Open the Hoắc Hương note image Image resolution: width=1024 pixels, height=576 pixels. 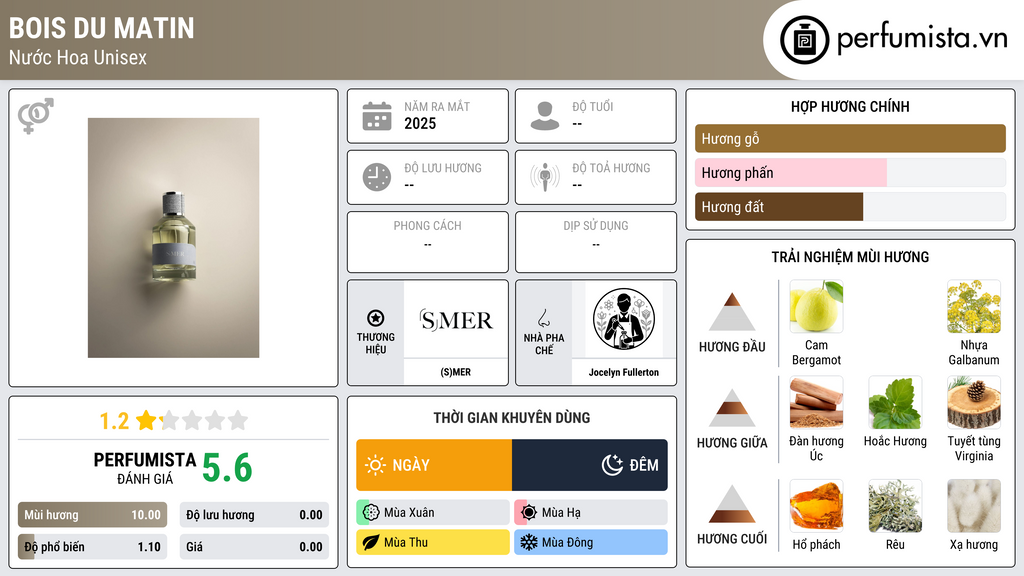[895, 402]
